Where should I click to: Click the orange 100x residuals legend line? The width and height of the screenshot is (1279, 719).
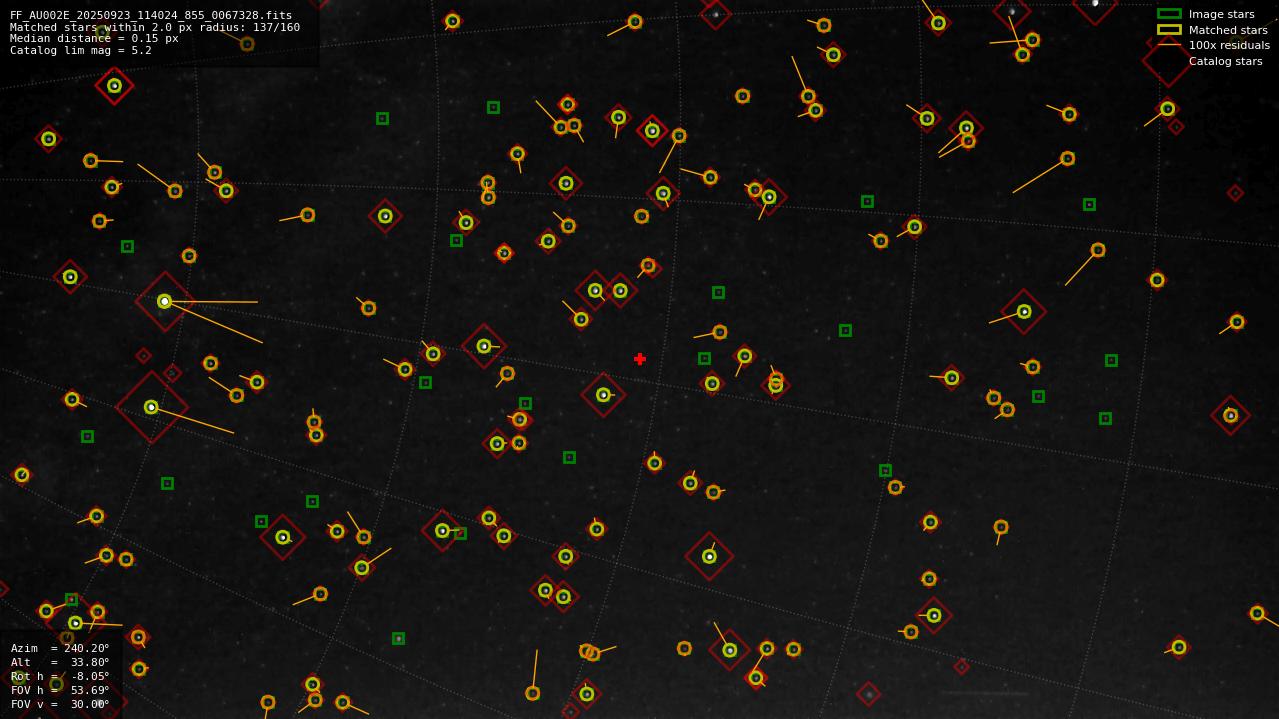point(1168,45)
